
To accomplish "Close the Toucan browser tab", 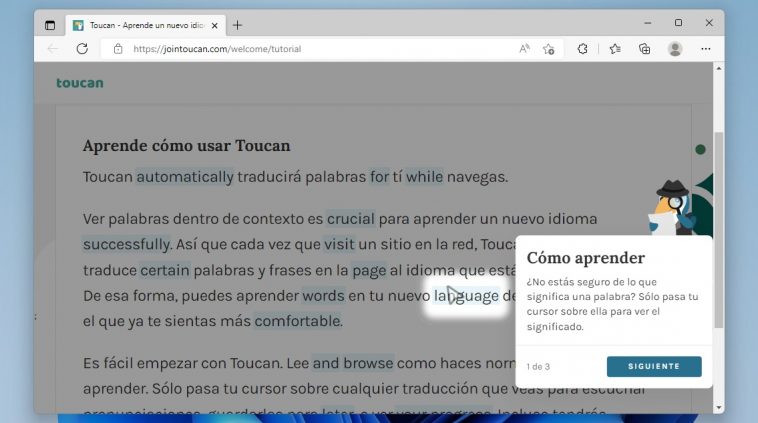I will coord(215,26).
